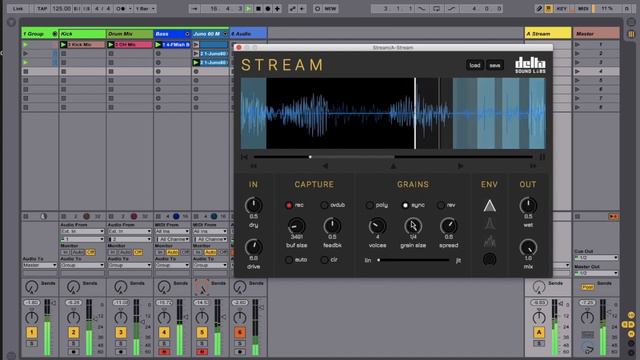The width and height of the screenshot is (640, 360).
Task: Open the Bass track MIDI From dropdown
Action: 172,231
